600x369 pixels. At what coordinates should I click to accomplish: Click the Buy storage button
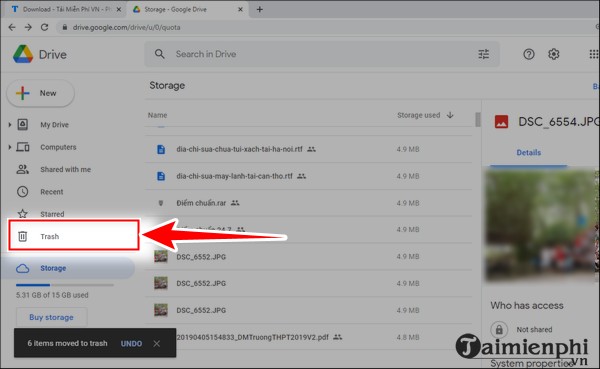51,317
